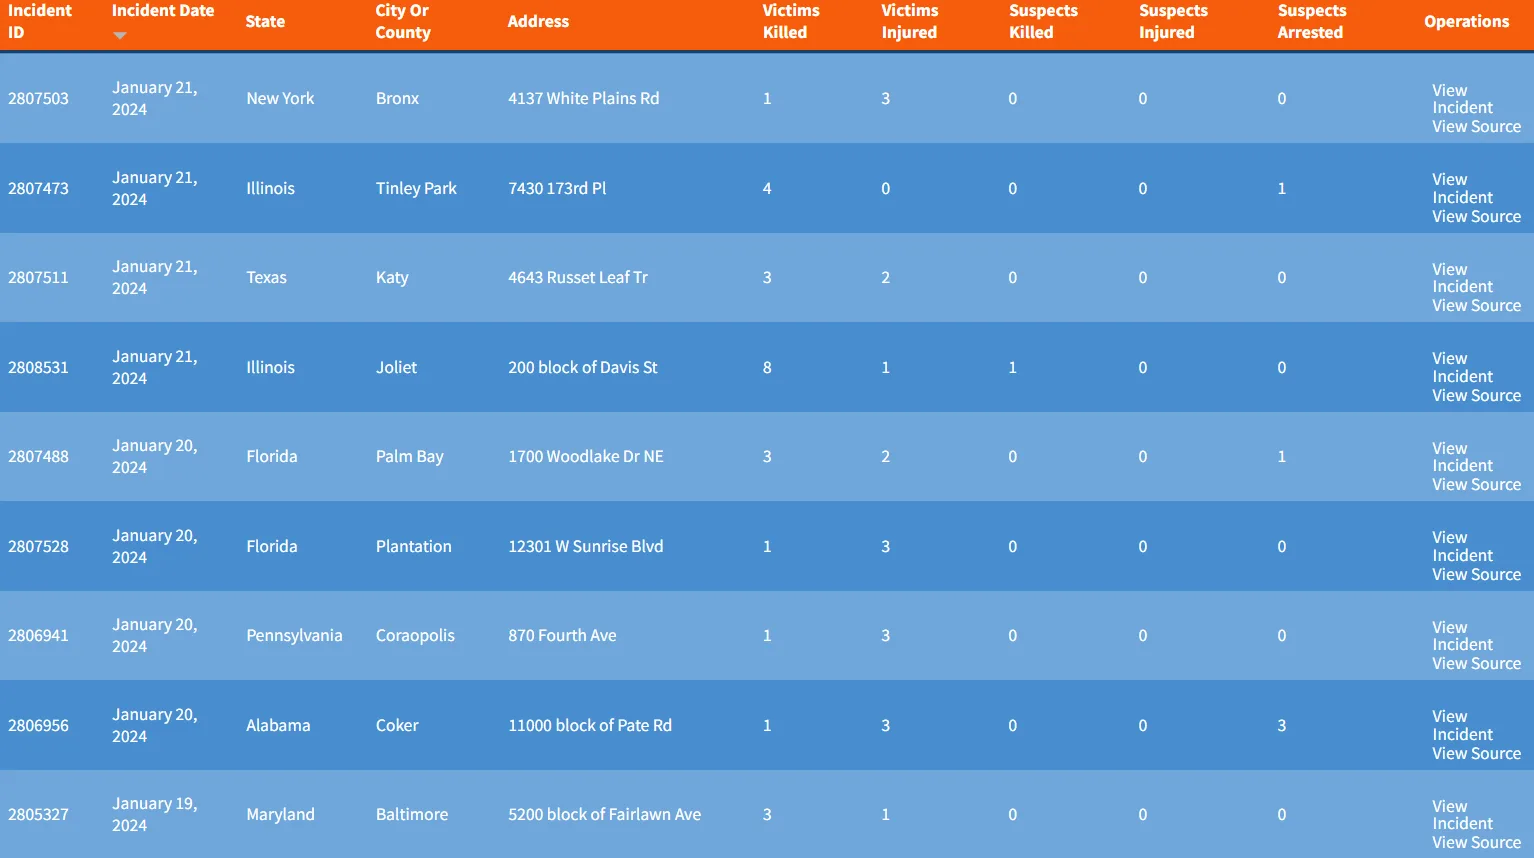Sort by Address column header
The width and height of the screenshot is (1534, 858).
point(538,21)
